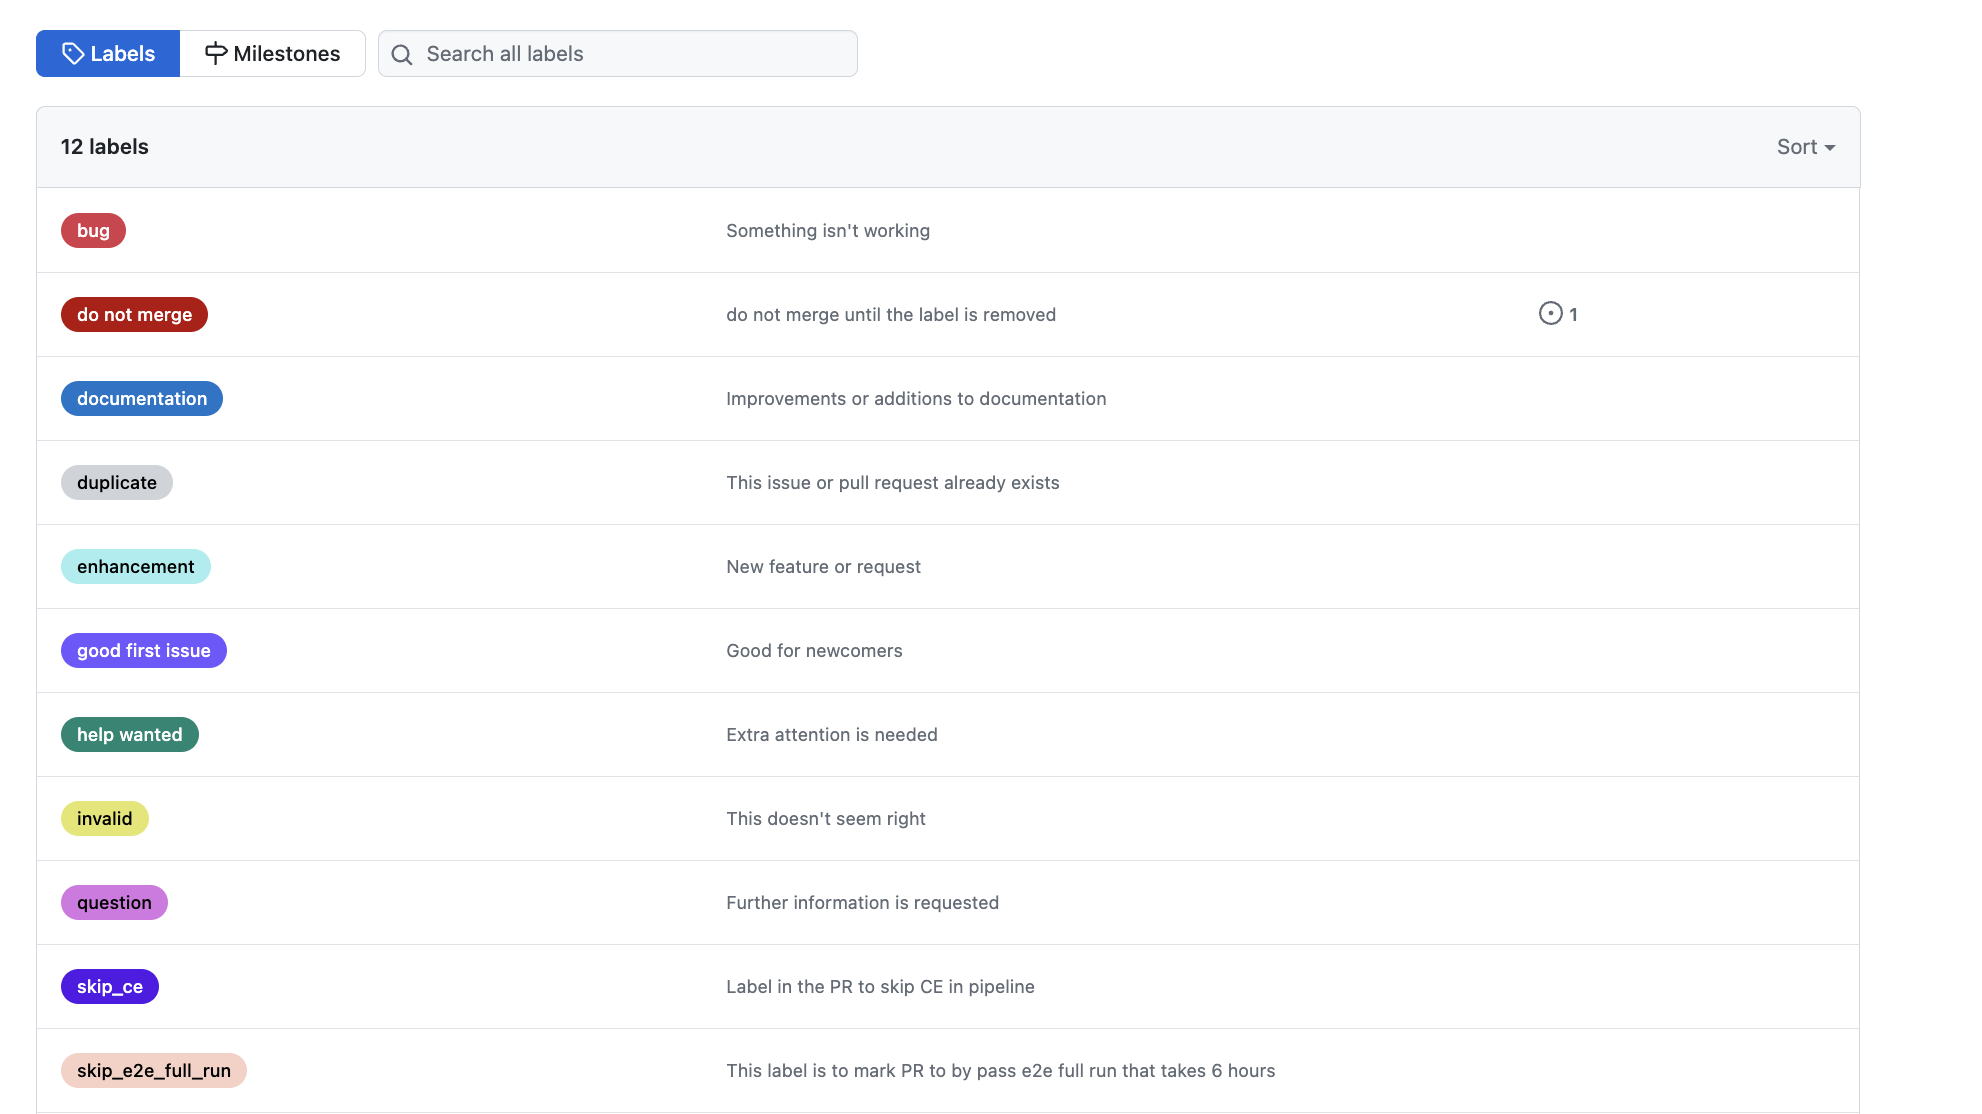This screenshot has width=1982, height=1114.
Task: Switch to the Milestones tab
Action: coord(272,54)
